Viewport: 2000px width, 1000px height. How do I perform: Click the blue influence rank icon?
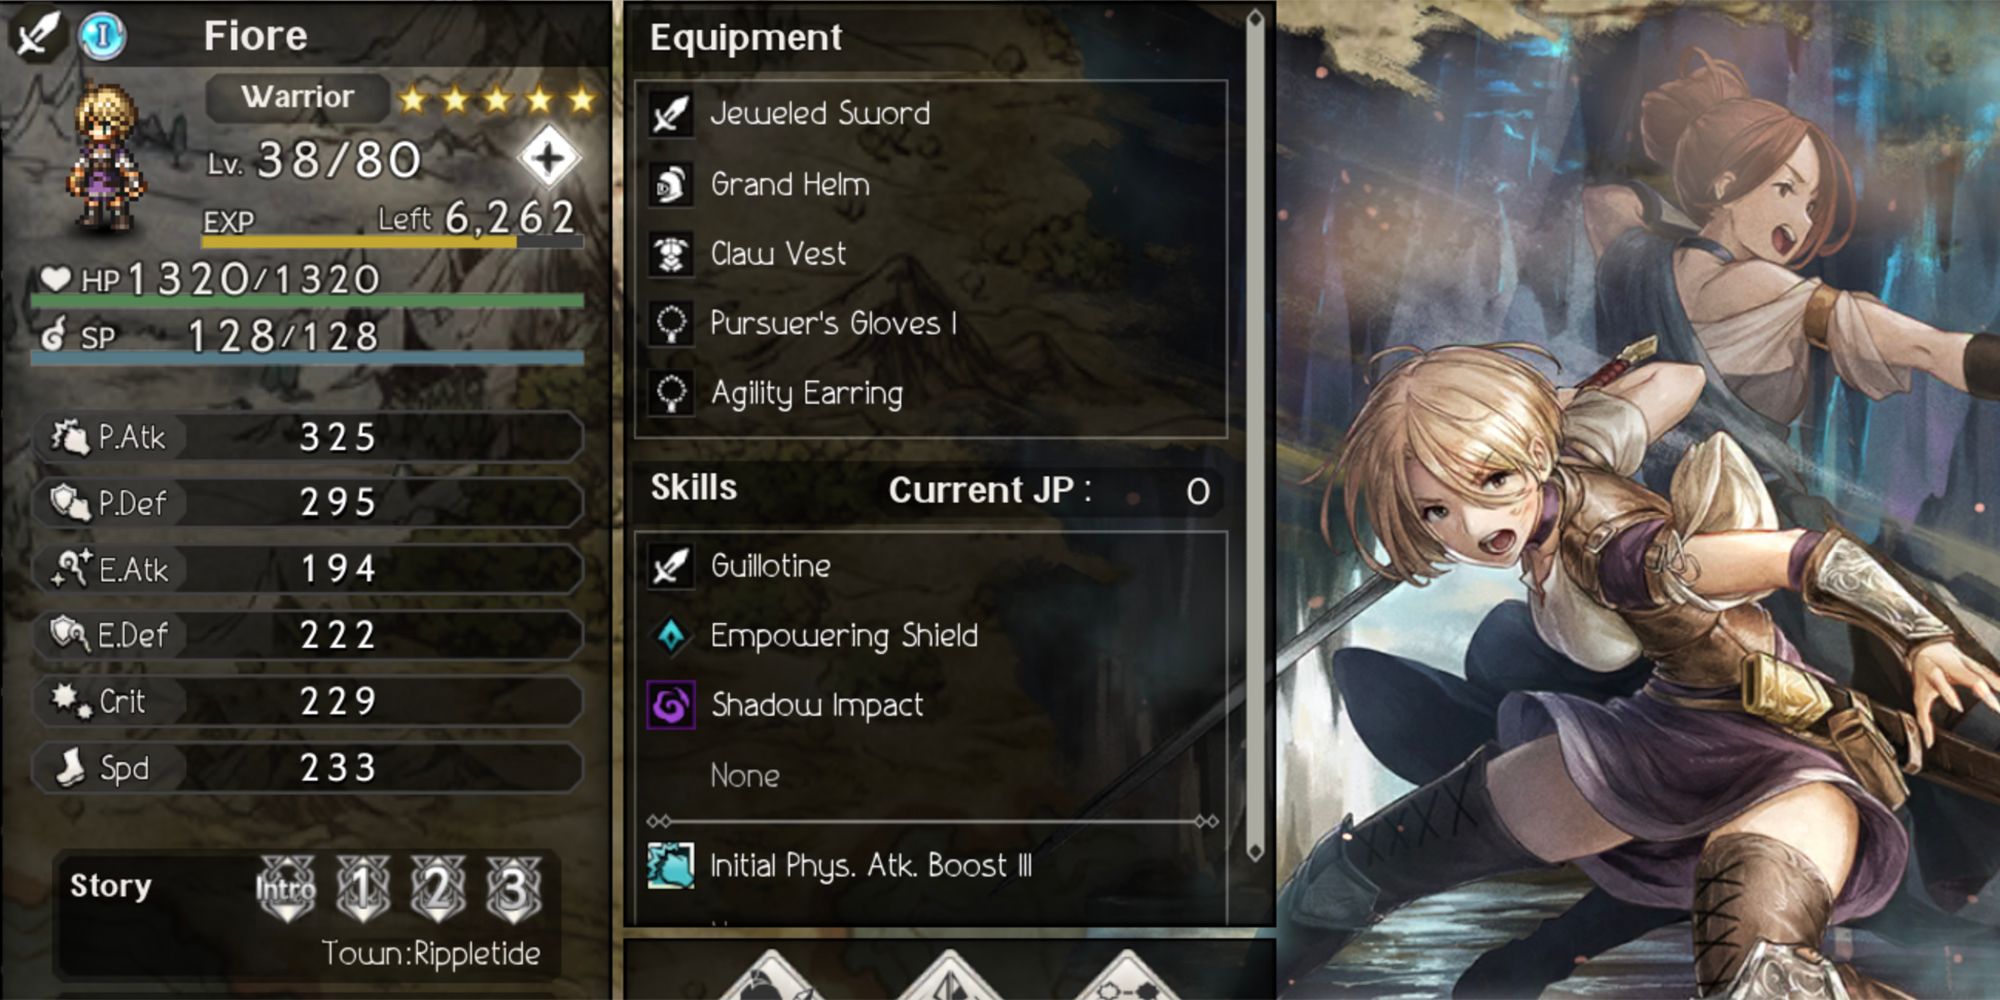[x=103, y=37]
